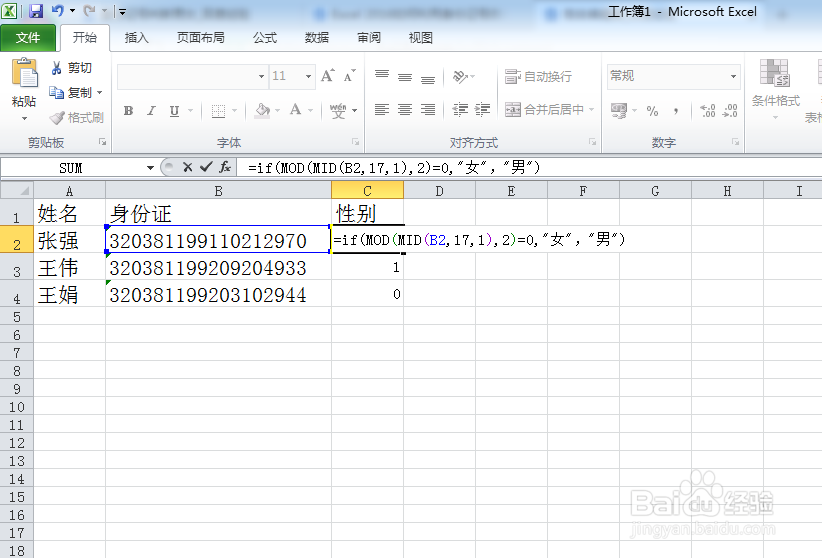This screenshot has height=558, width=822.
Task: Click the 合并后居中 merge and center button
Action: pos(544,110)
